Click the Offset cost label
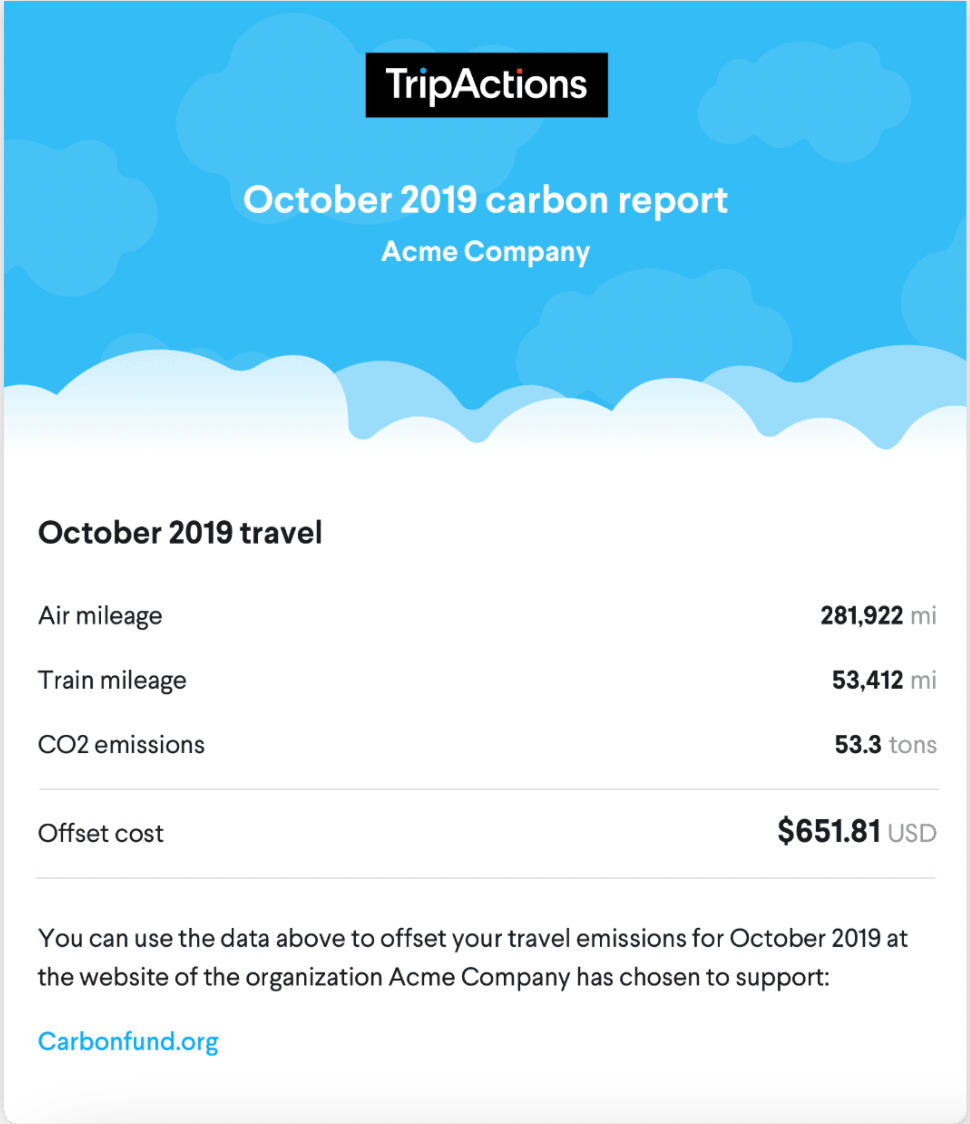 click(101, 833)
